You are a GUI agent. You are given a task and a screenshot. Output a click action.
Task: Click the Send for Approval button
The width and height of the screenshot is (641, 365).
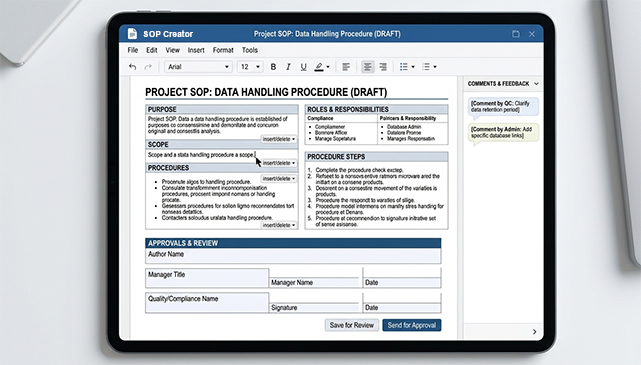pyautogui.click(x=412, y=325)
